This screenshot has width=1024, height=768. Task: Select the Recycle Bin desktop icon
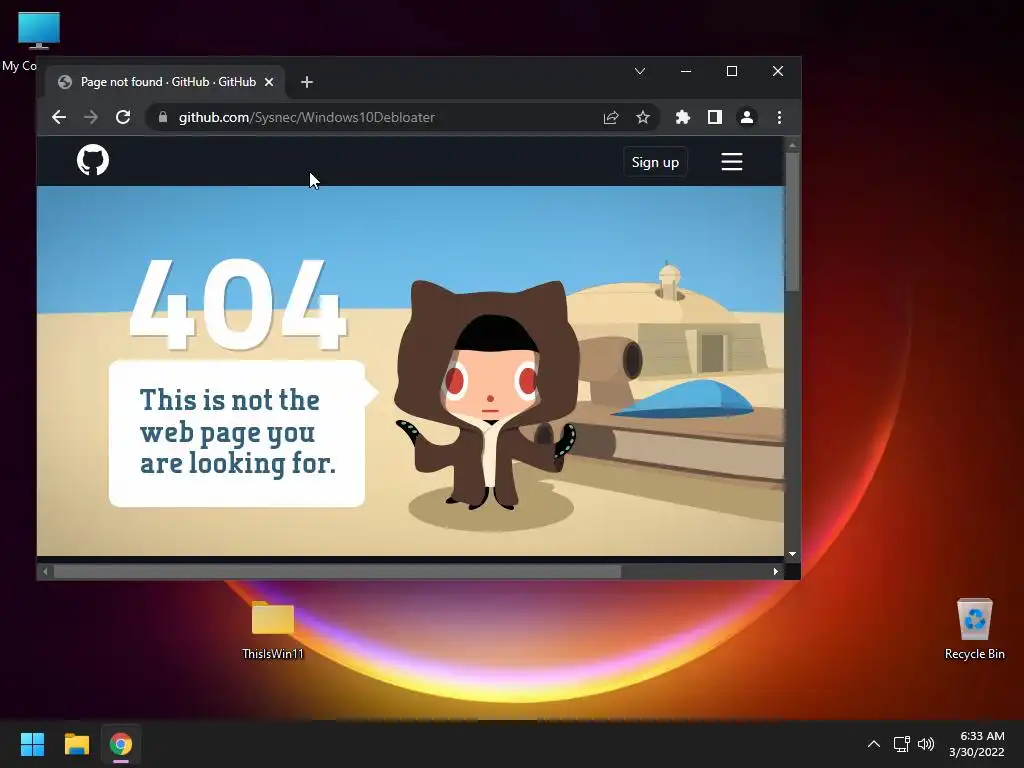[x=974, y=630]
